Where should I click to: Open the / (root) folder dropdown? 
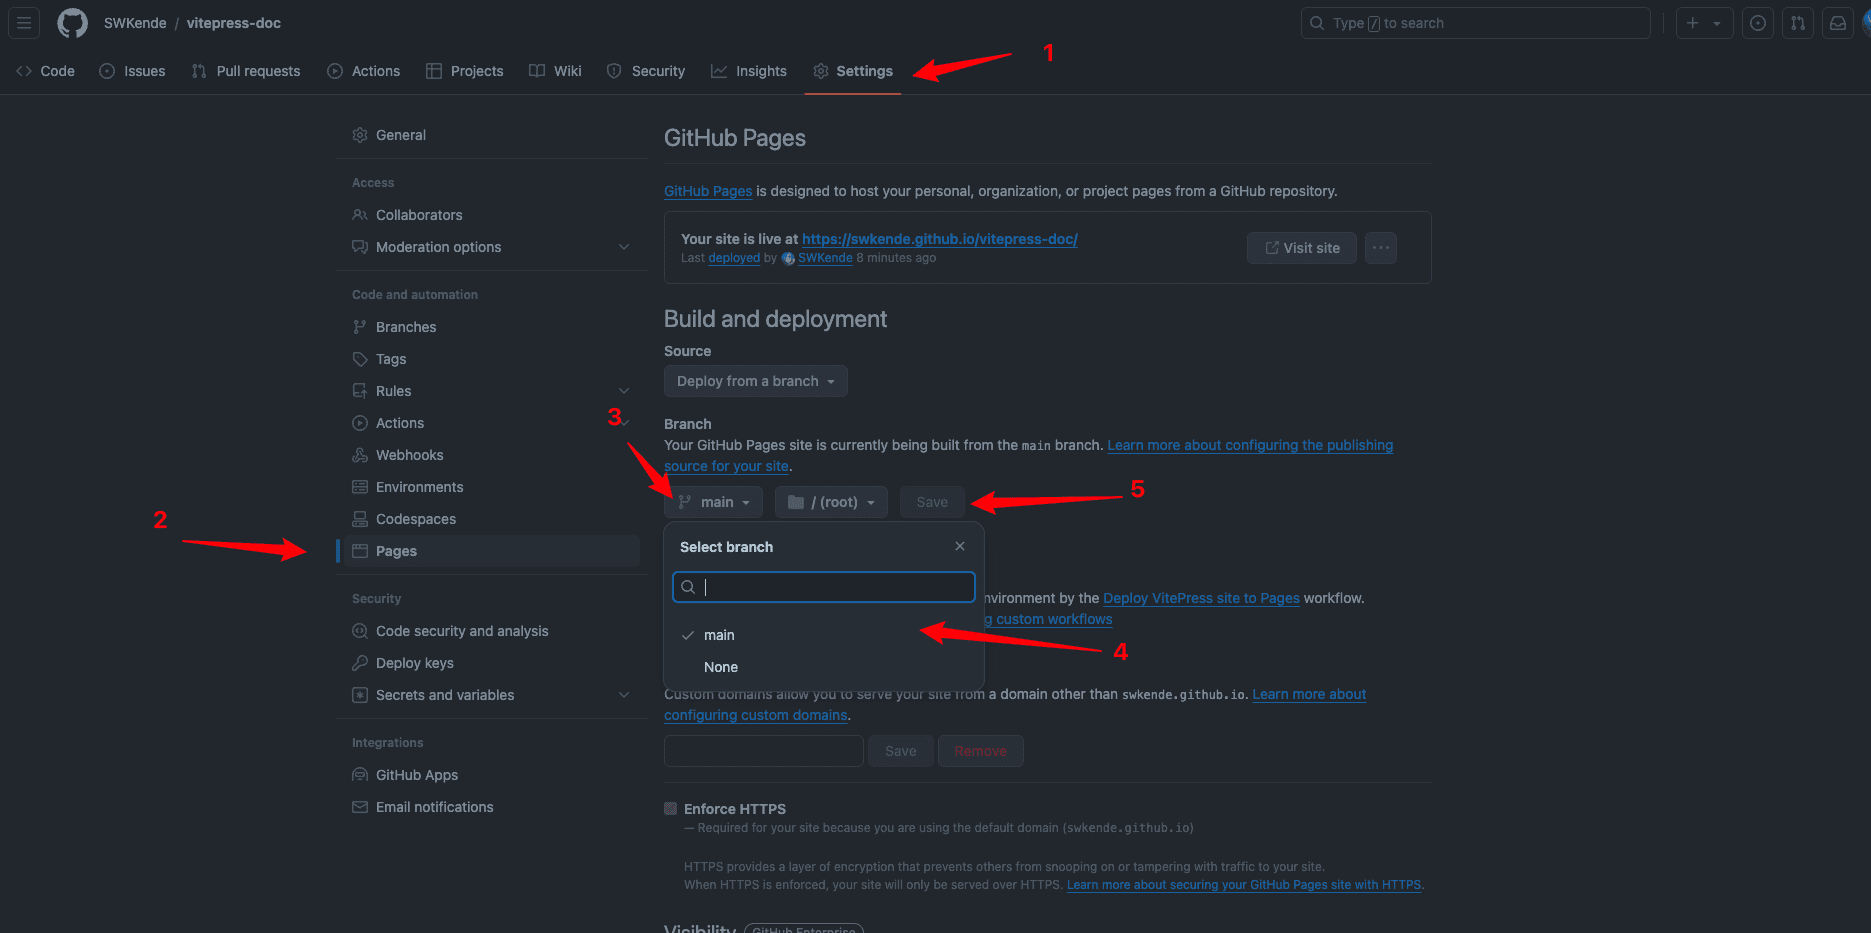coord(831,501)
